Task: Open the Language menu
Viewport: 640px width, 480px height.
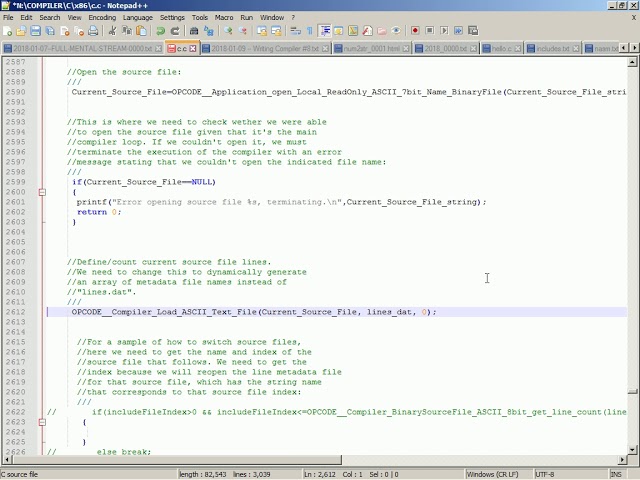Action: point(138,18)
